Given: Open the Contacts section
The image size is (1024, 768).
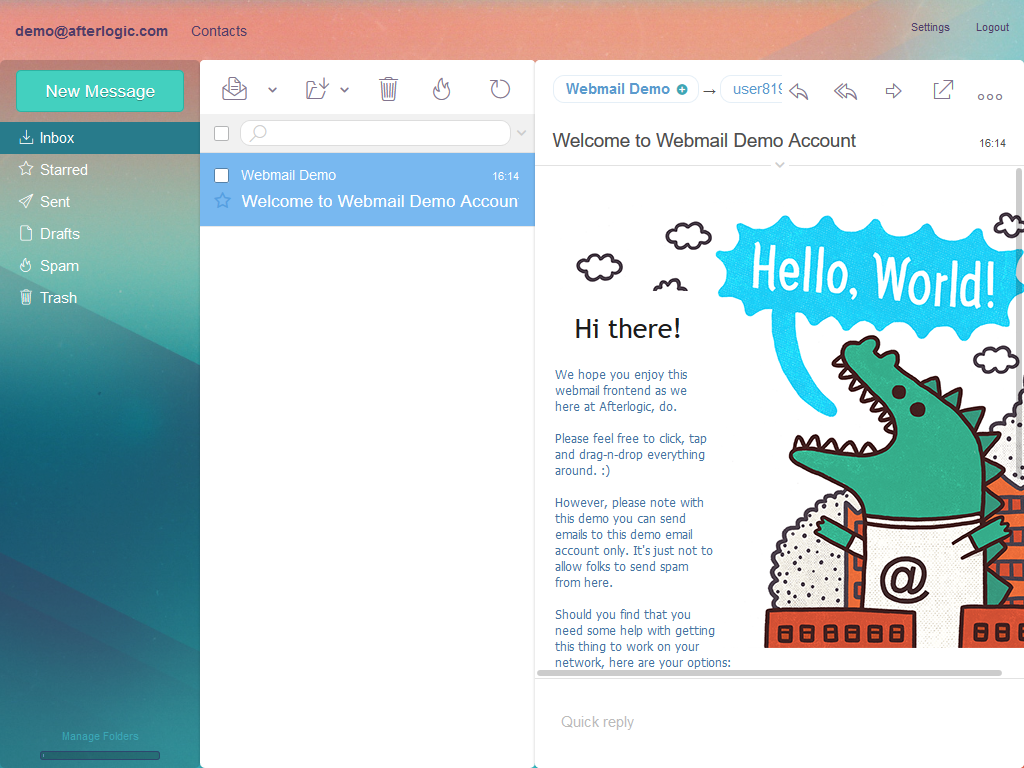Looking at the screenshot, I should click(219, 31).
